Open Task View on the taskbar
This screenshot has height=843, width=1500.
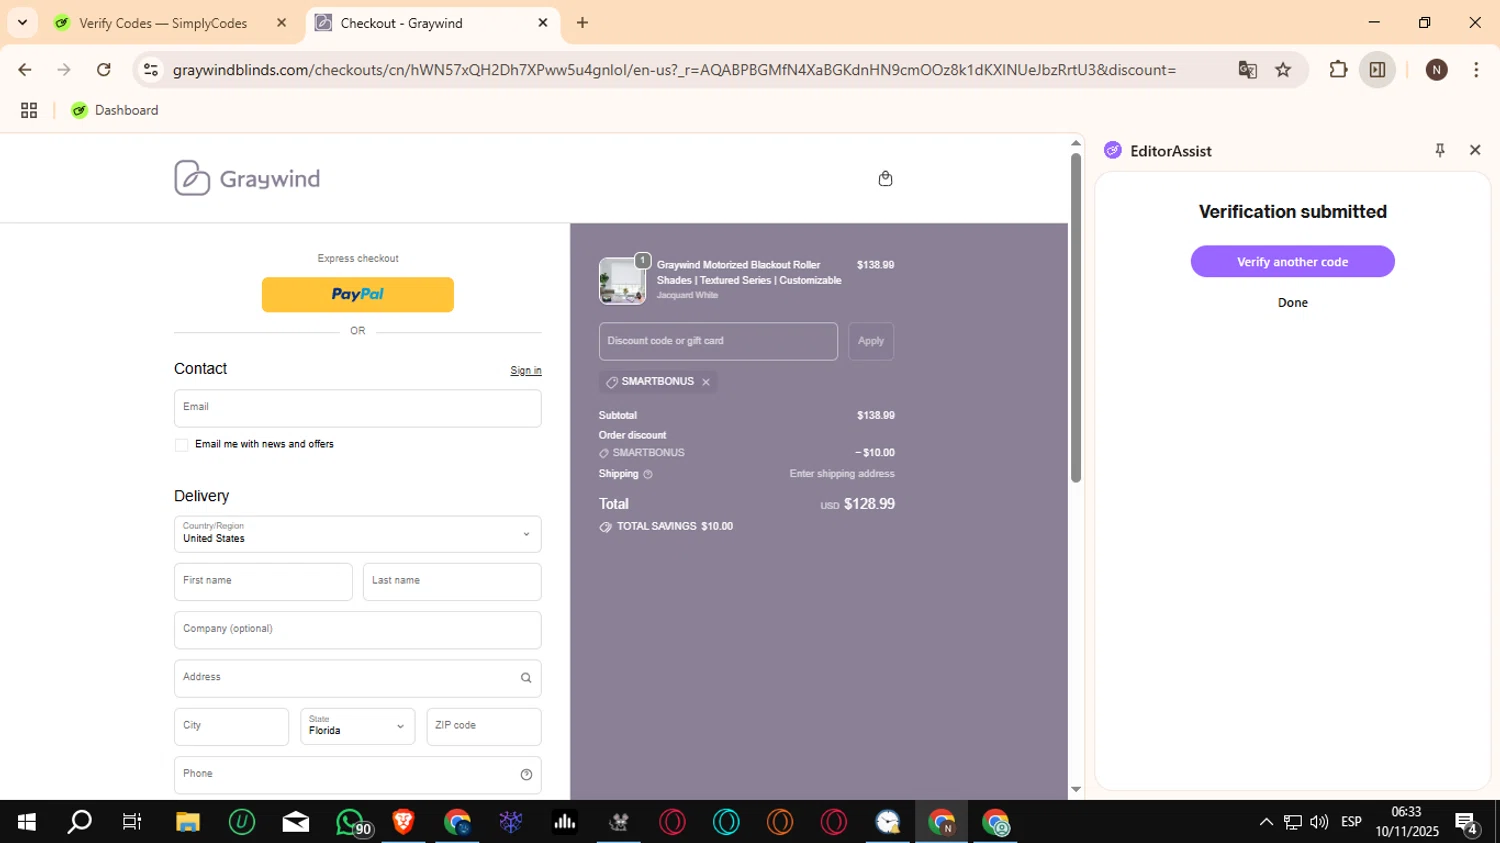click(132, 822)
